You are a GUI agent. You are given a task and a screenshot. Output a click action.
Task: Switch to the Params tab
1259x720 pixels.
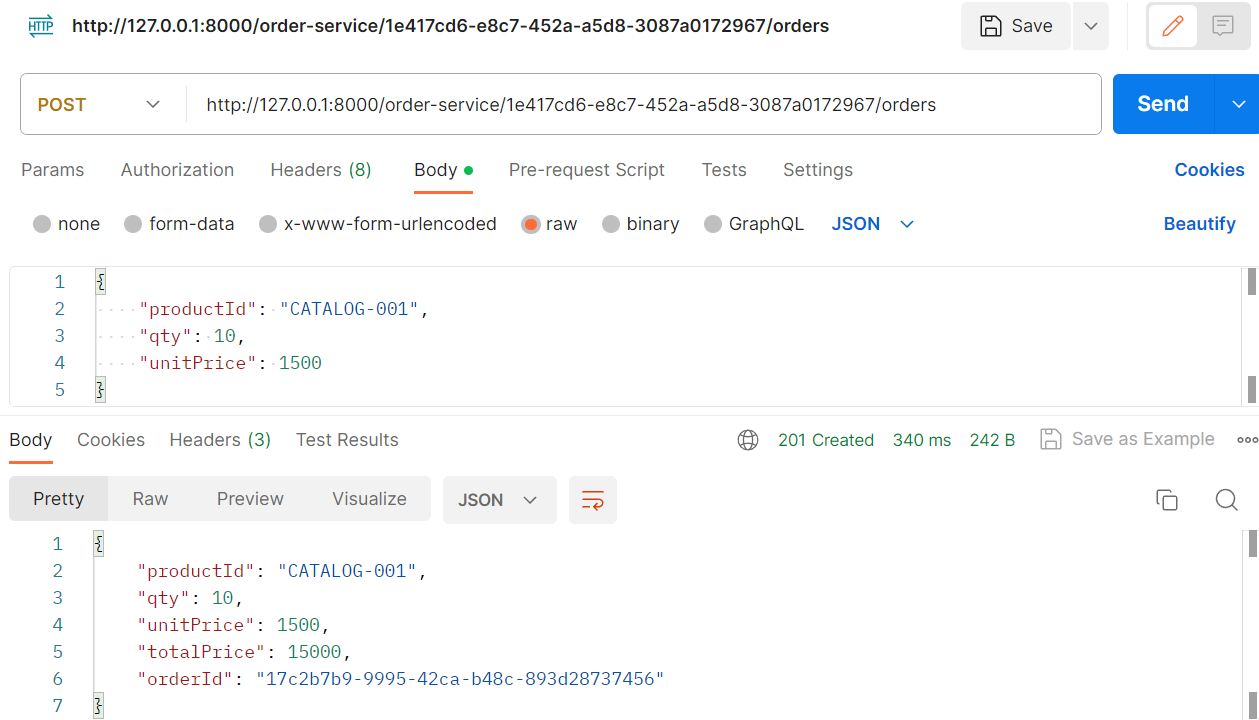[x=53, y=170]
